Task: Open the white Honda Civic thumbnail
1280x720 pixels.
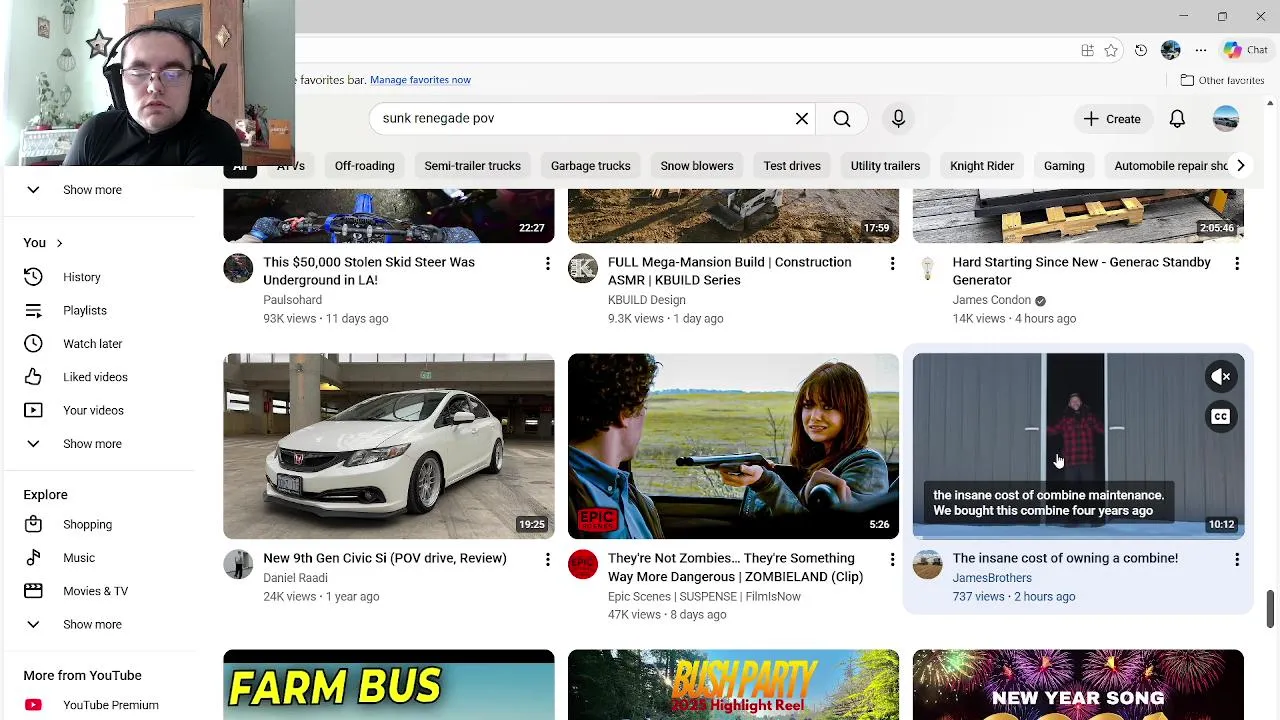Action: pyautogui.click(x=389, y=446)
